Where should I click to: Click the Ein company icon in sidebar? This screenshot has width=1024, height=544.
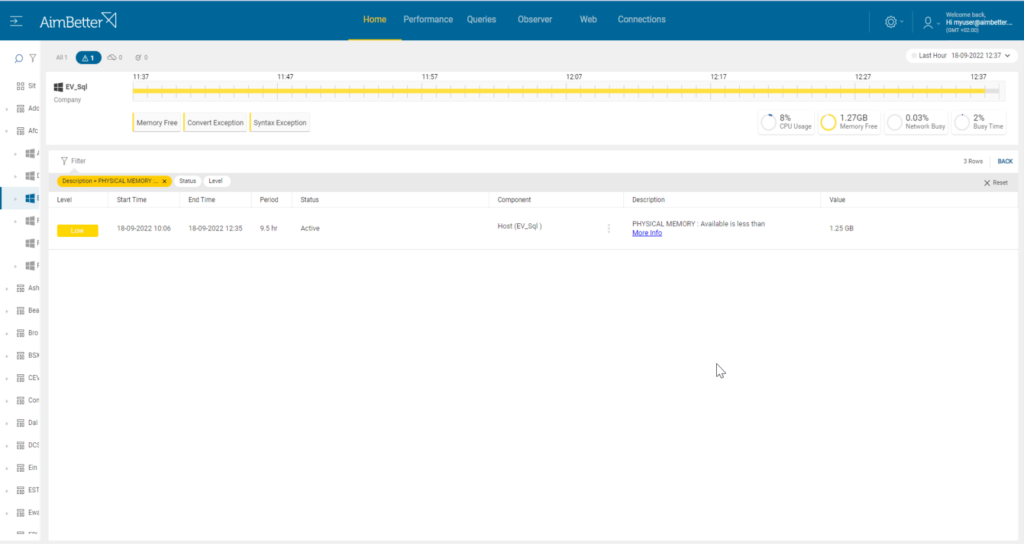(20, 468)
